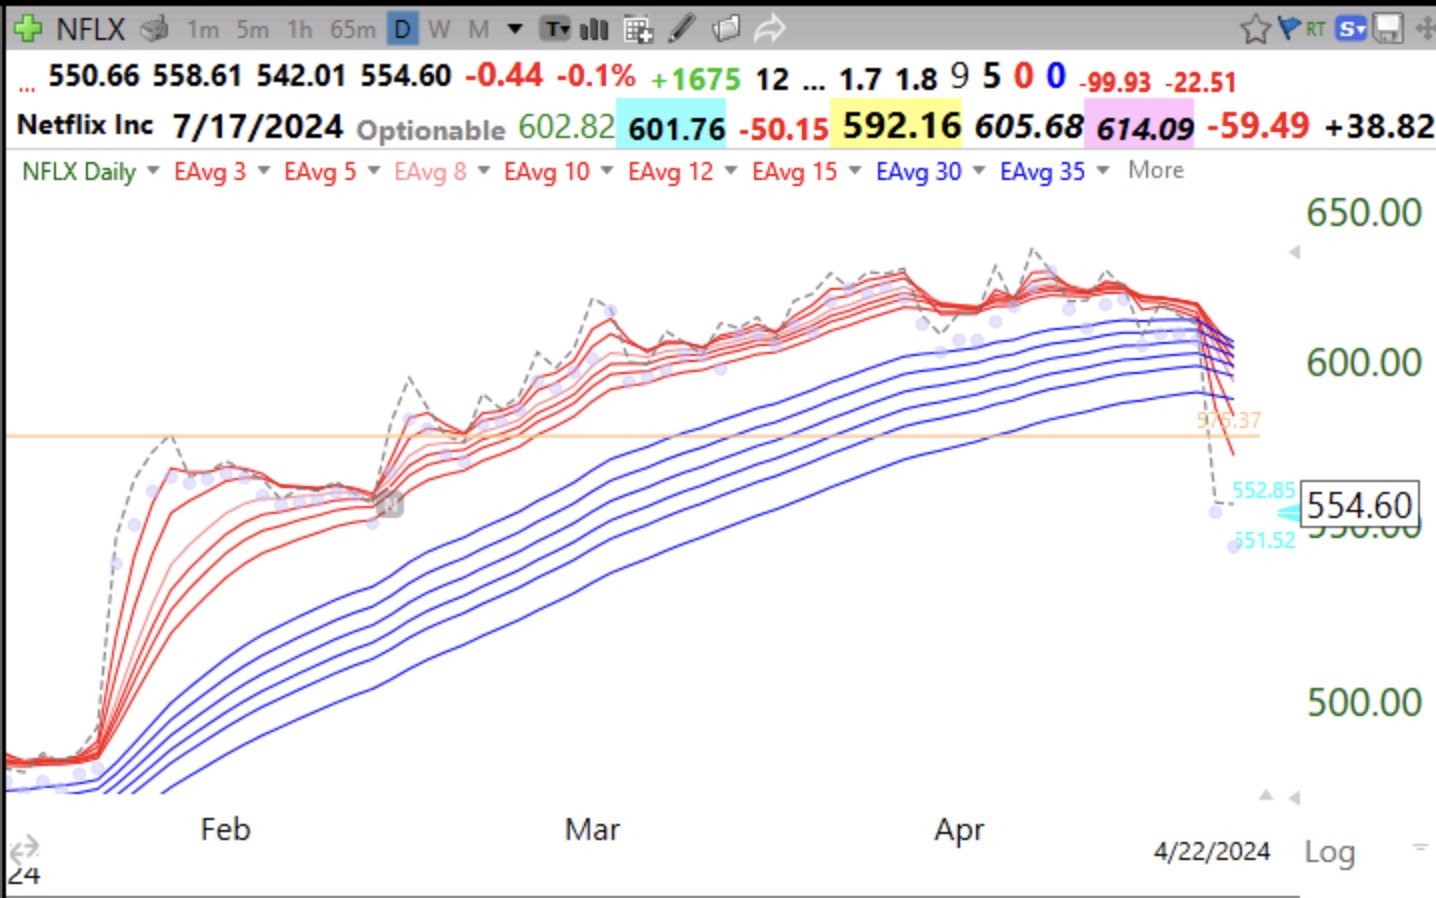Select the pencil drawing tools icon
This screenshot has height=898, width=1436.
pyautogui.click(x=681, y=29)
